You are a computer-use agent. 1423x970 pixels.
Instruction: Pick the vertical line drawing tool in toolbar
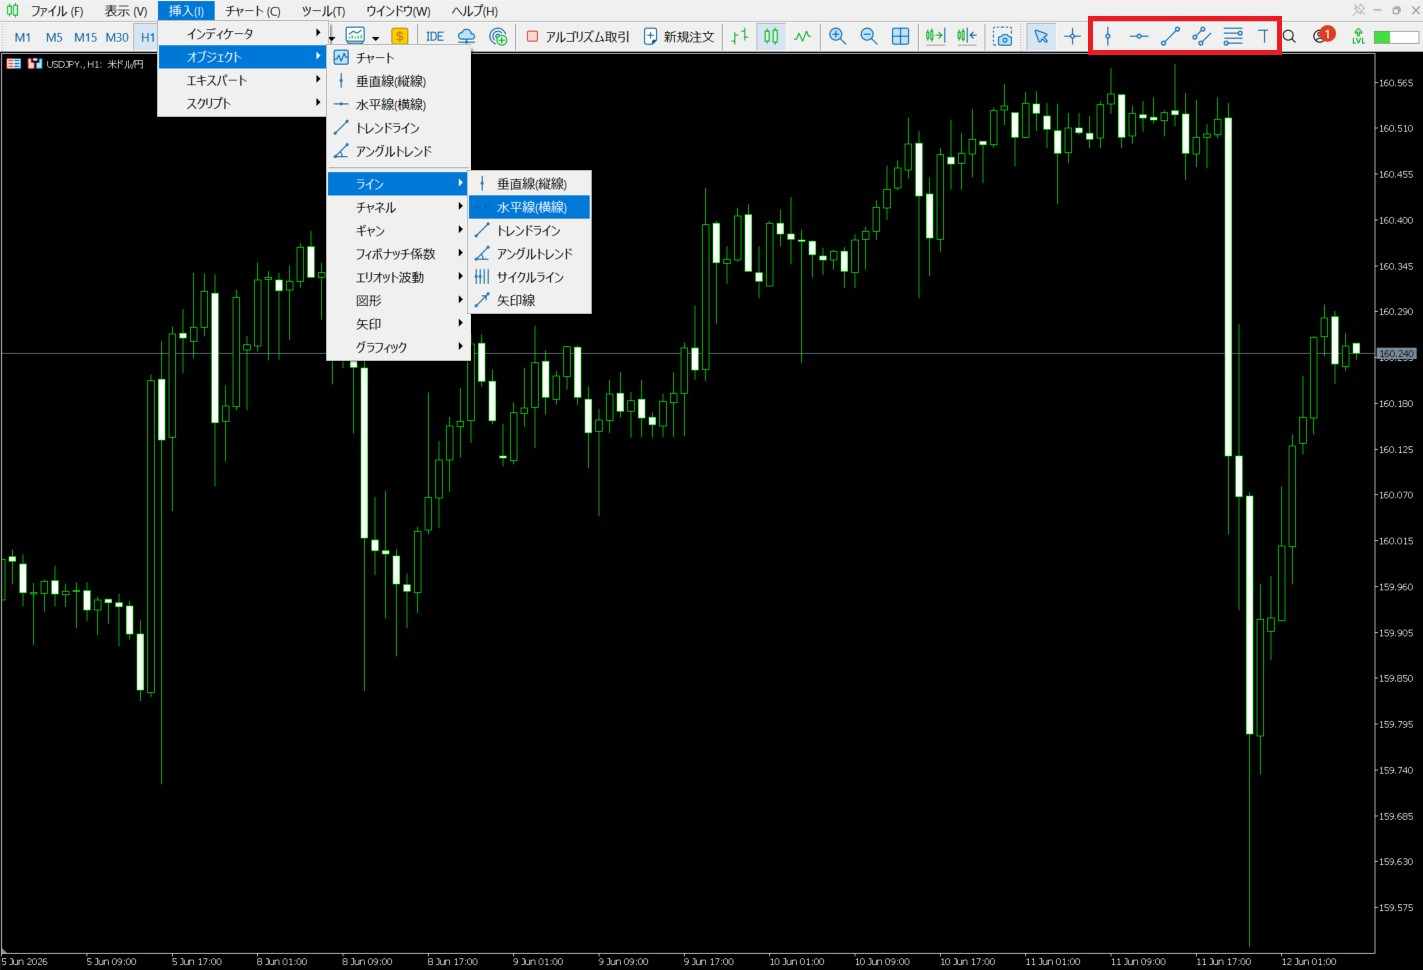[x=1107, y=37]
